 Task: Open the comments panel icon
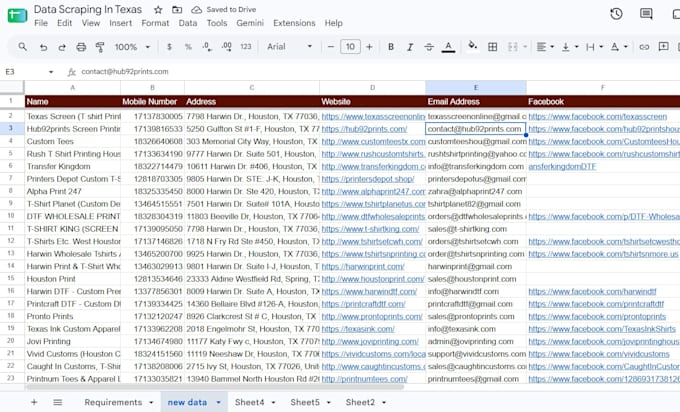point(646,14)
